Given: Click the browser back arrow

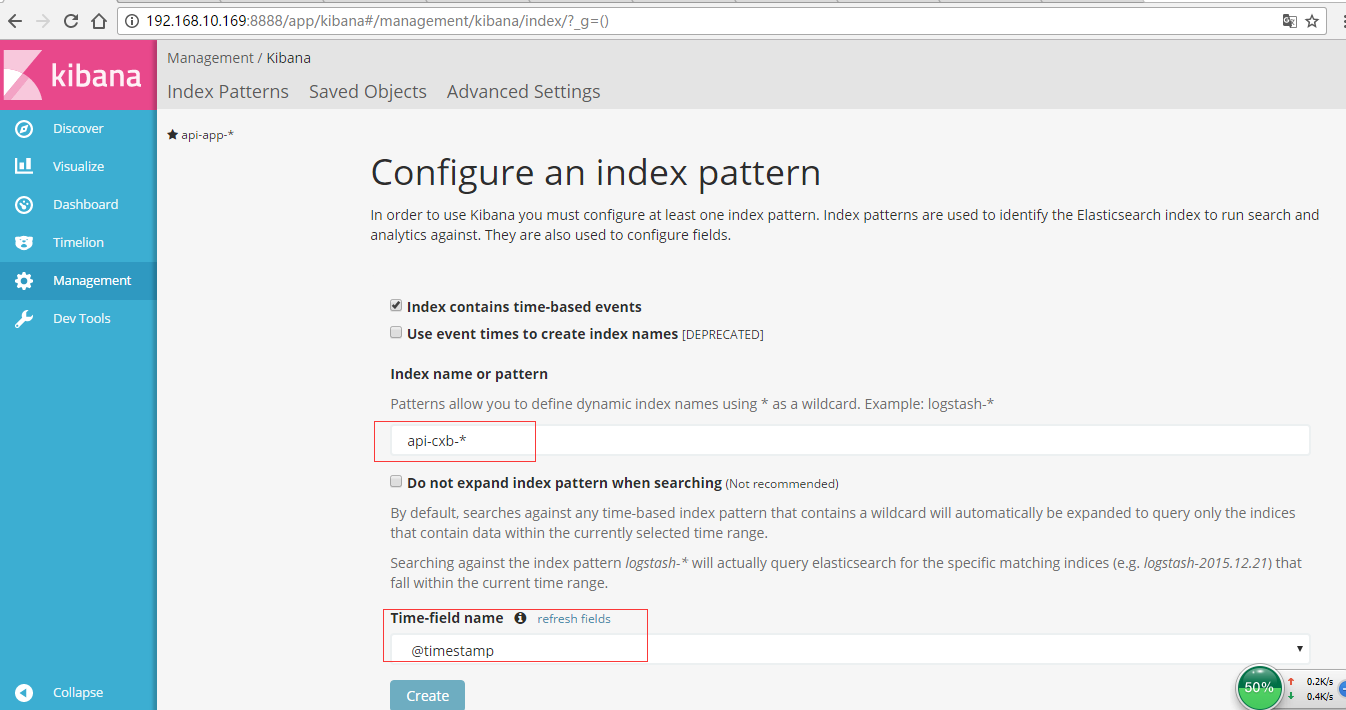Looking at the screenshot, I should tap(15, 21).
